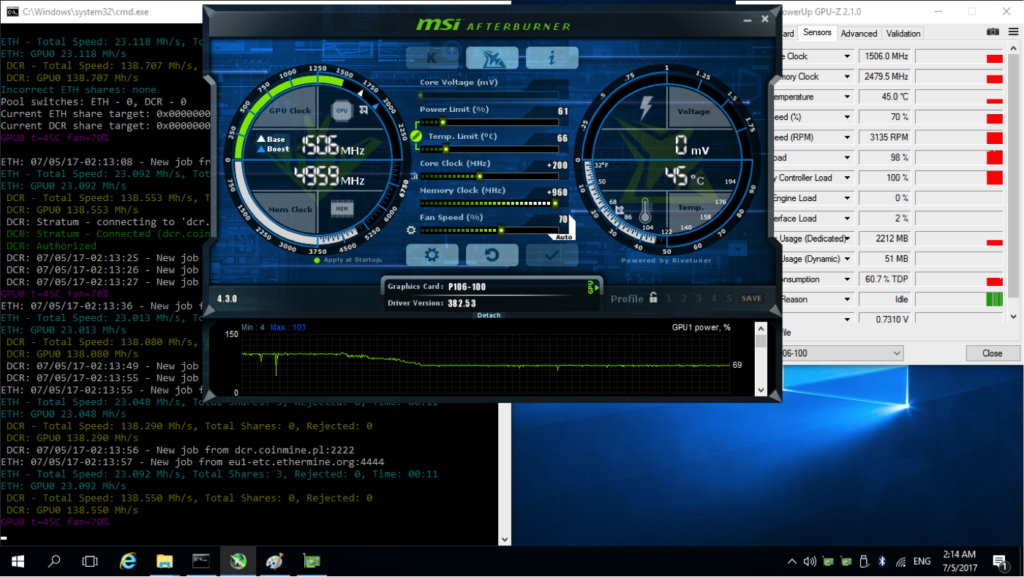This screenshot has height=577, width=1024.
Task: Open the P106-100 device selector in GPU-Z
Action: pos(897,352)
